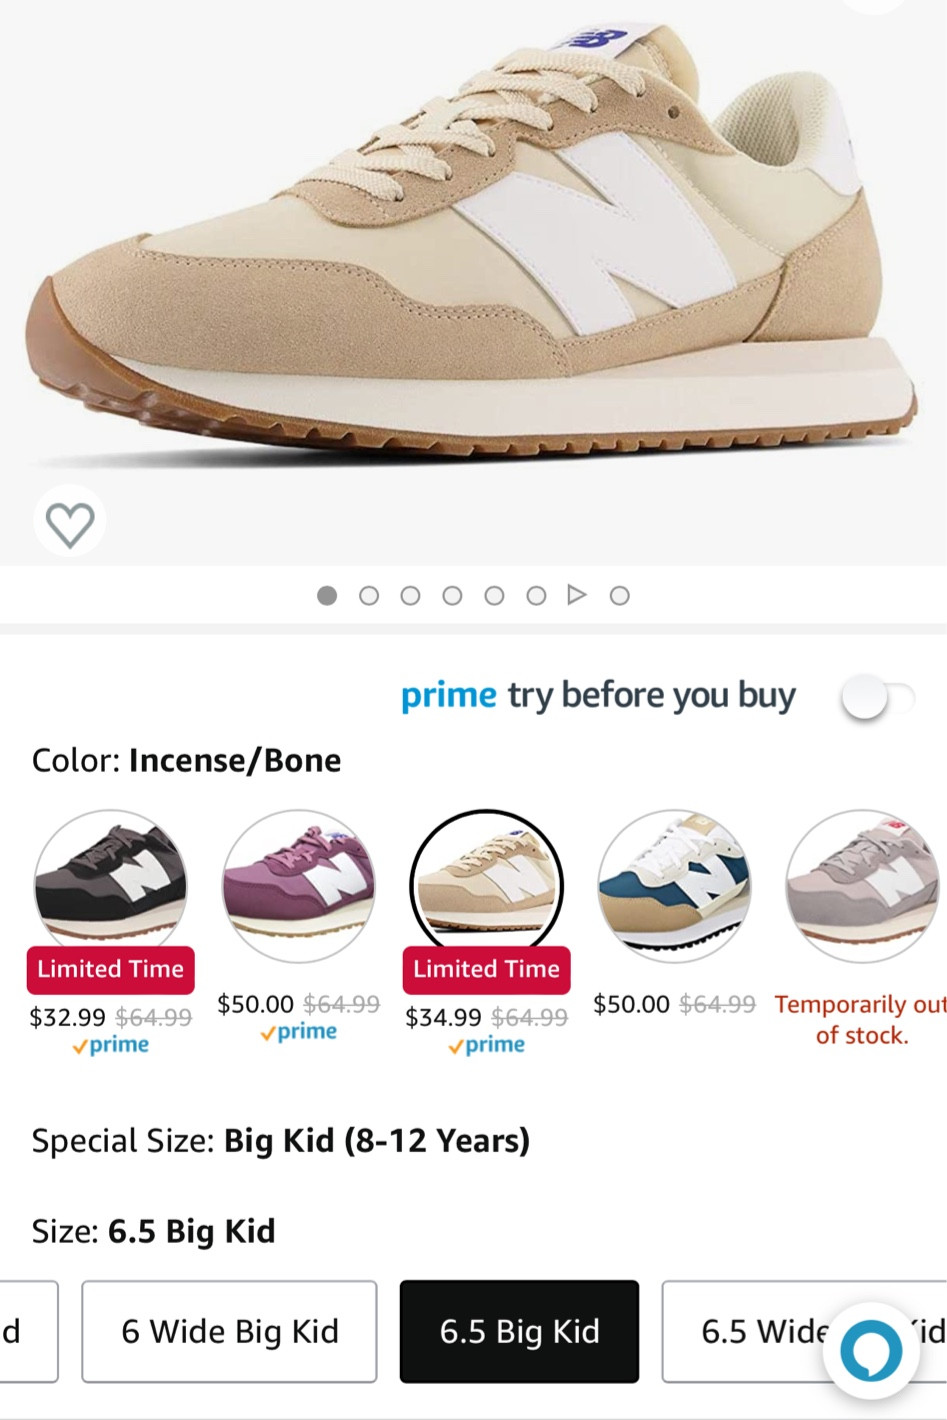This screenshot has width=947, height=1420.
Task: Click the Limited Time badge on the black shoe
Action: 110,968
